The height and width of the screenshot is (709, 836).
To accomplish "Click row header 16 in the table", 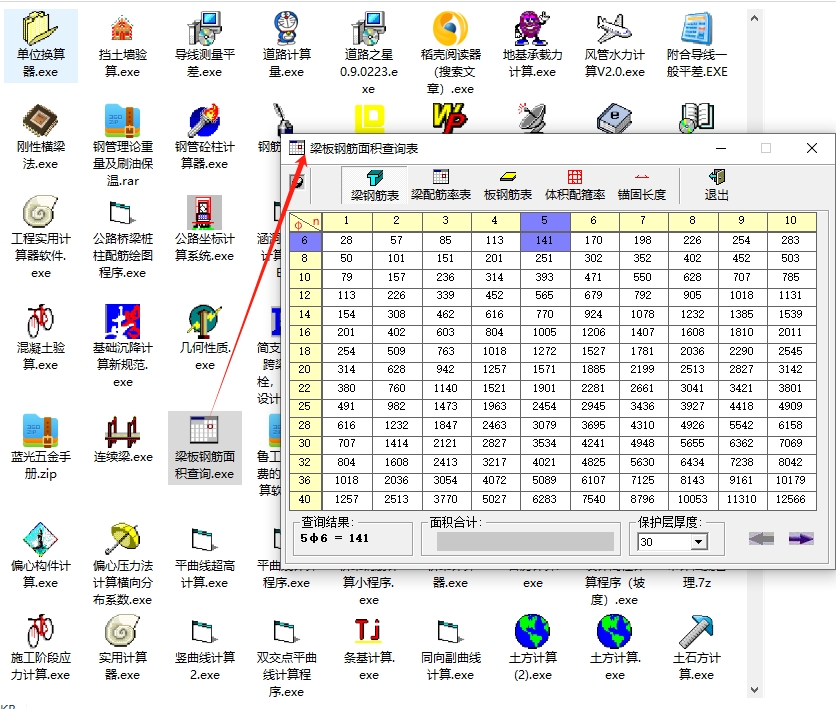I will point(305,333).
